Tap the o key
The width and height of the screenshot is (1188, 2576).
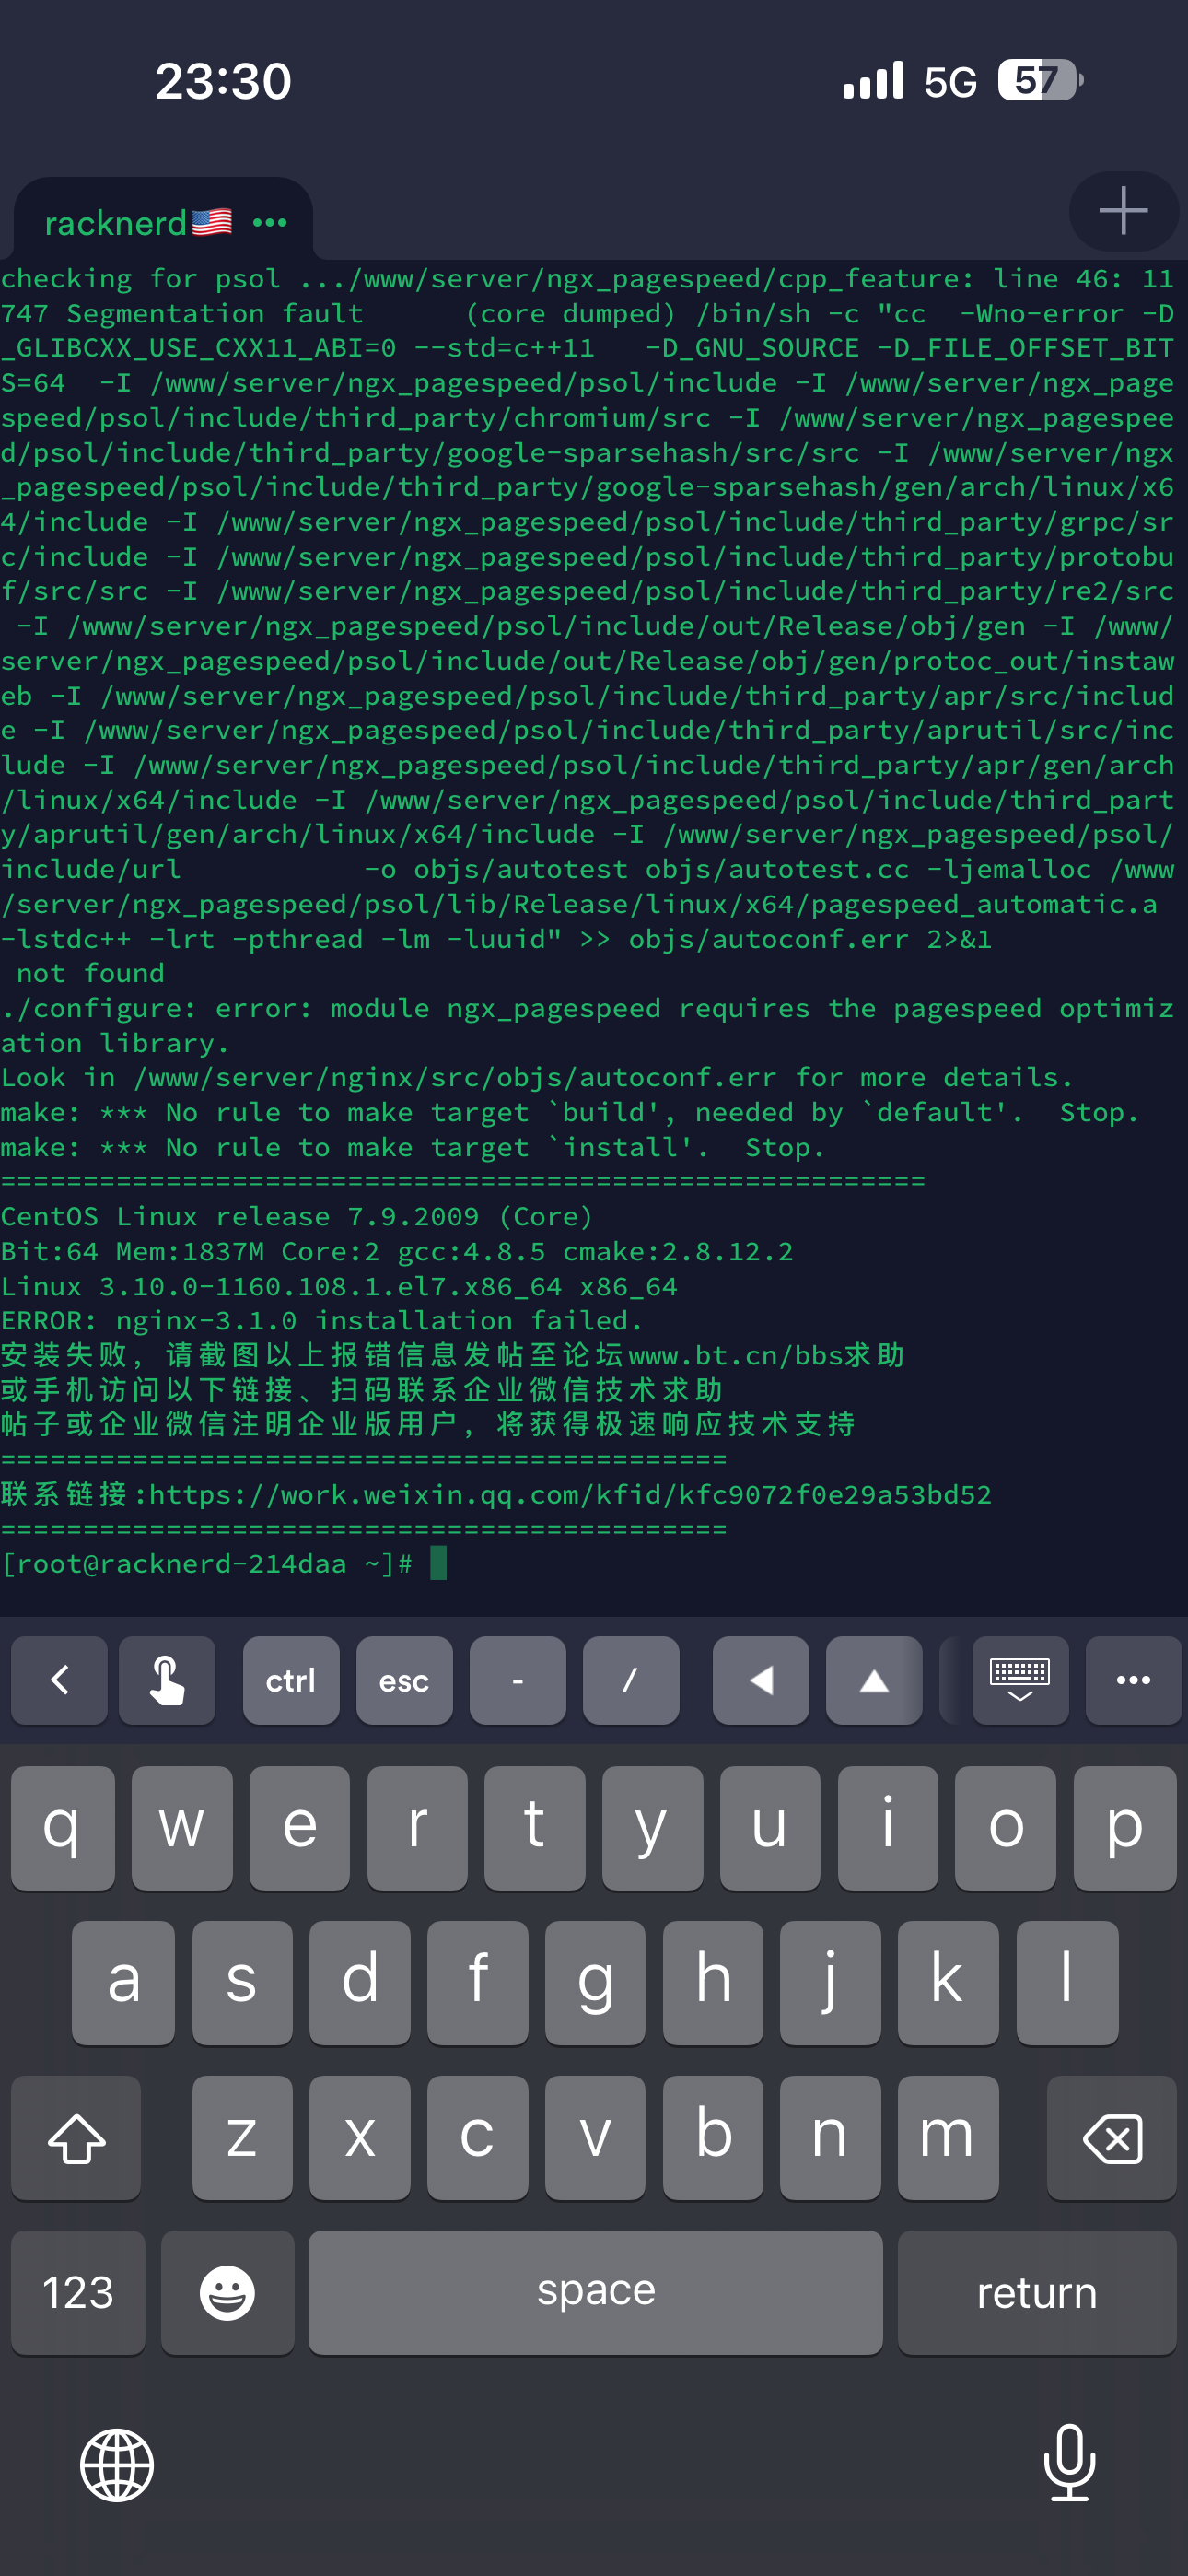[x=1006, y=1827]
